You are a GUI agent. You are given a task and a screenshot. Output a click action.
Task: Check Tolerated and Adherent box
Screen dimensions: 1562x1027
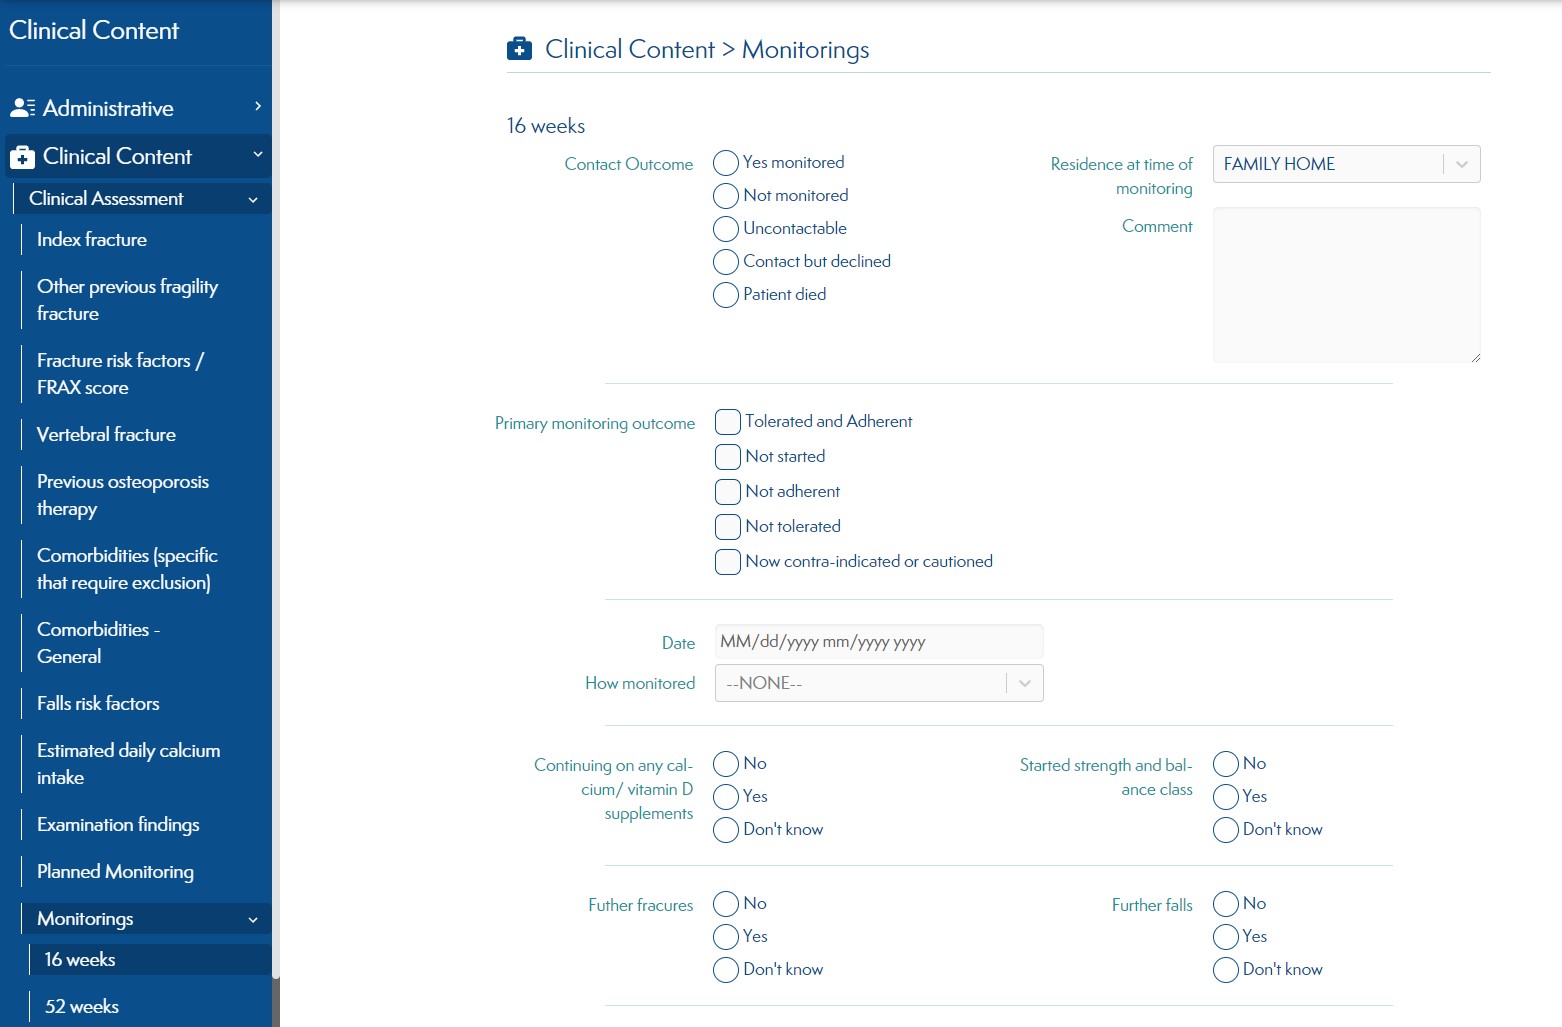click(x=728, y=422)
